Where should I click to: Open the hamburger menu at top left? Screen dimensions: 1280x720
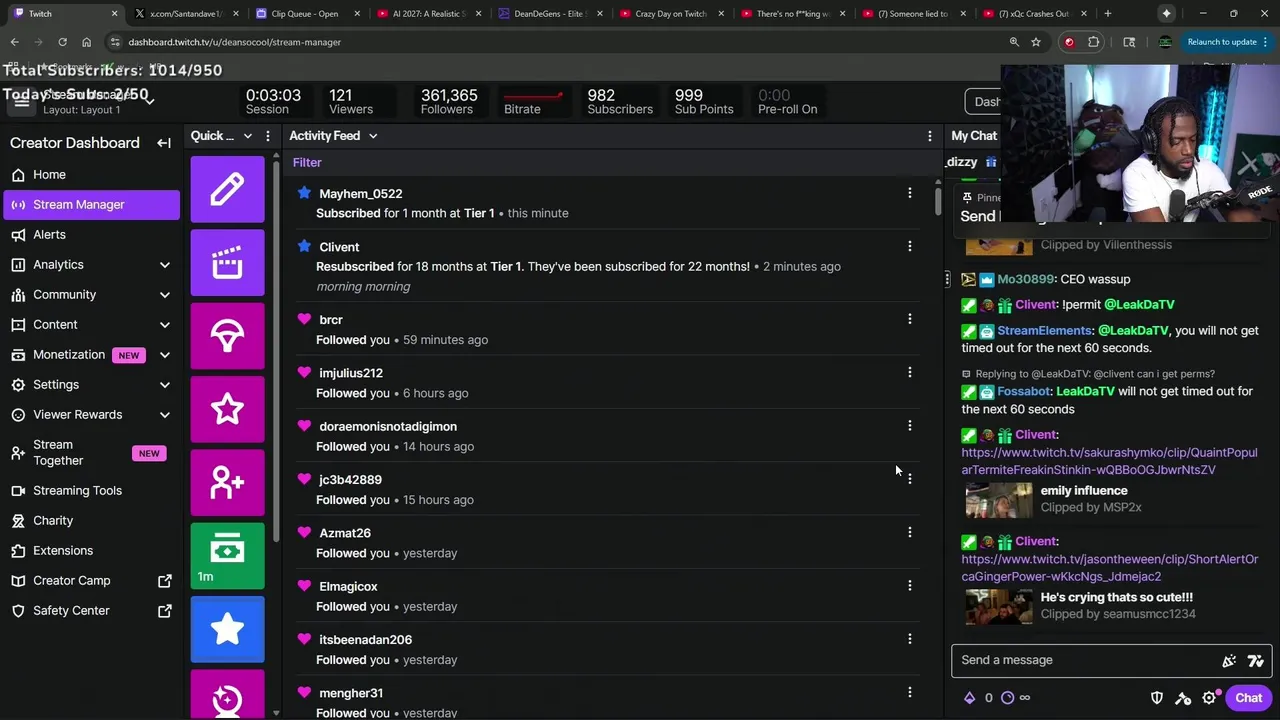coord(21,102)
